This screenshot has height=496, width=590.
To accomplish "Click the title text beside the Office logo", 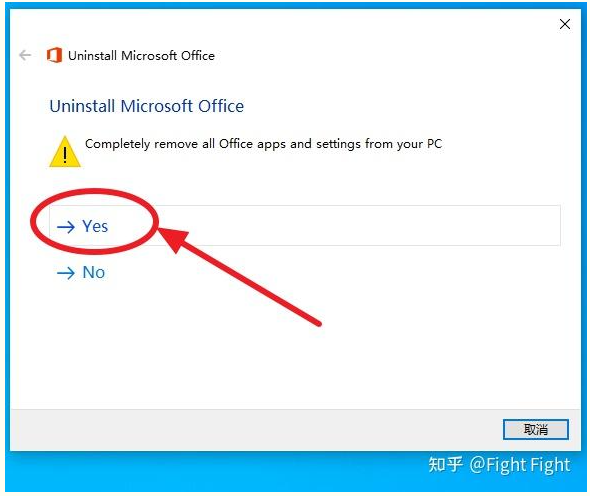I will [x=141, y=56].
